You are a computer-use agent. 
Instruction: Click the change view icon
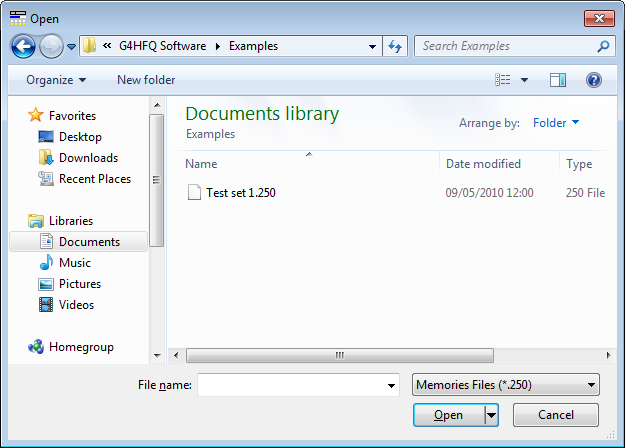pyautogui.click(x=504, y=80)
